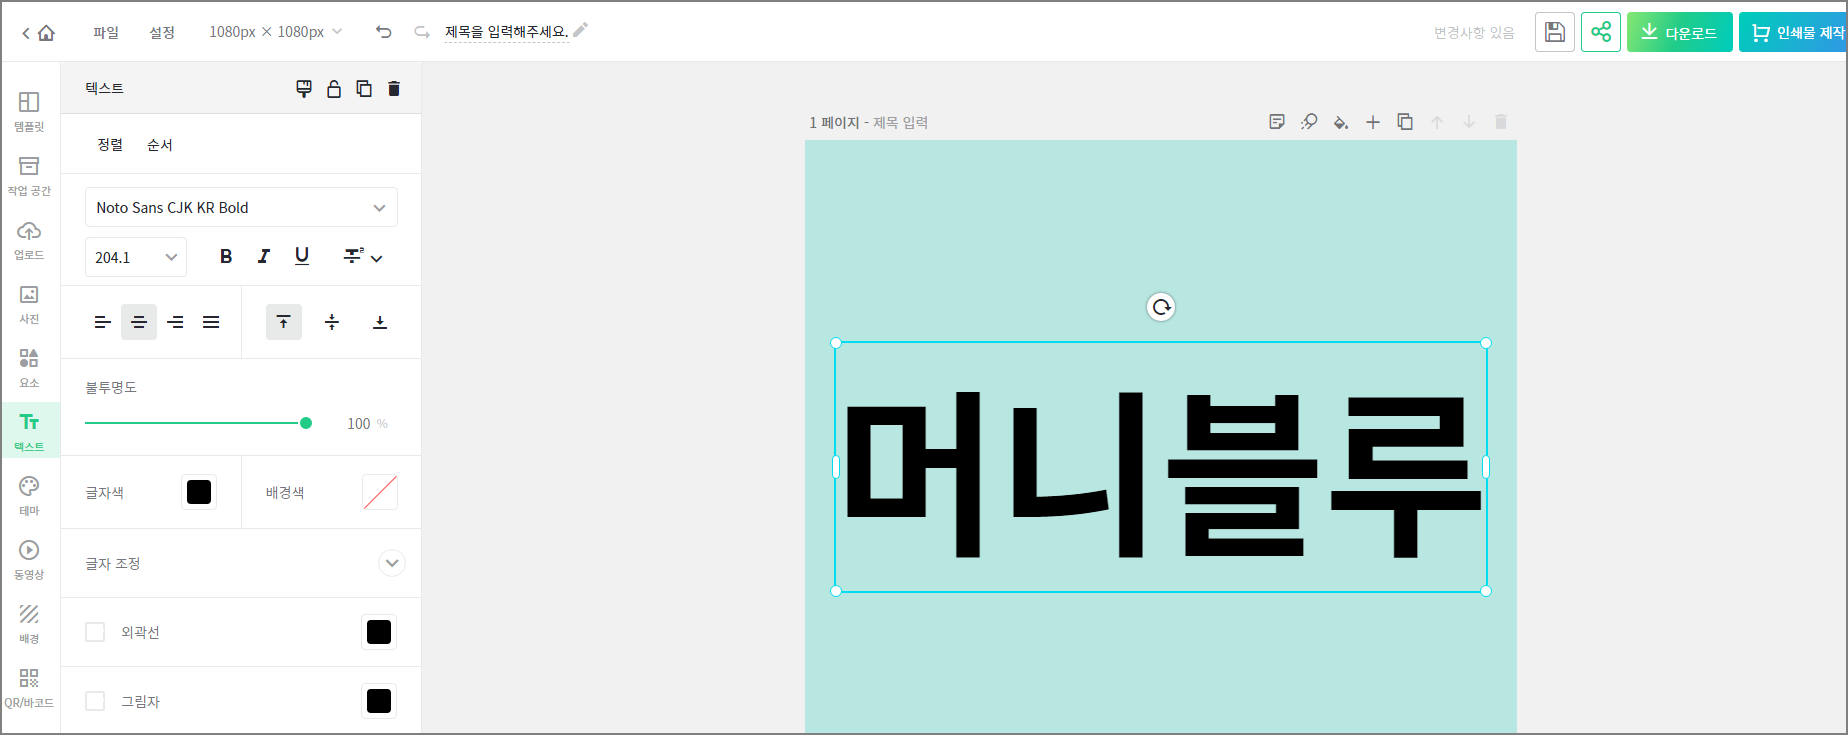Click the 인쇄물 제작 button
The height and width of the screenshot is (735, 1848).
pos(1794,32)
